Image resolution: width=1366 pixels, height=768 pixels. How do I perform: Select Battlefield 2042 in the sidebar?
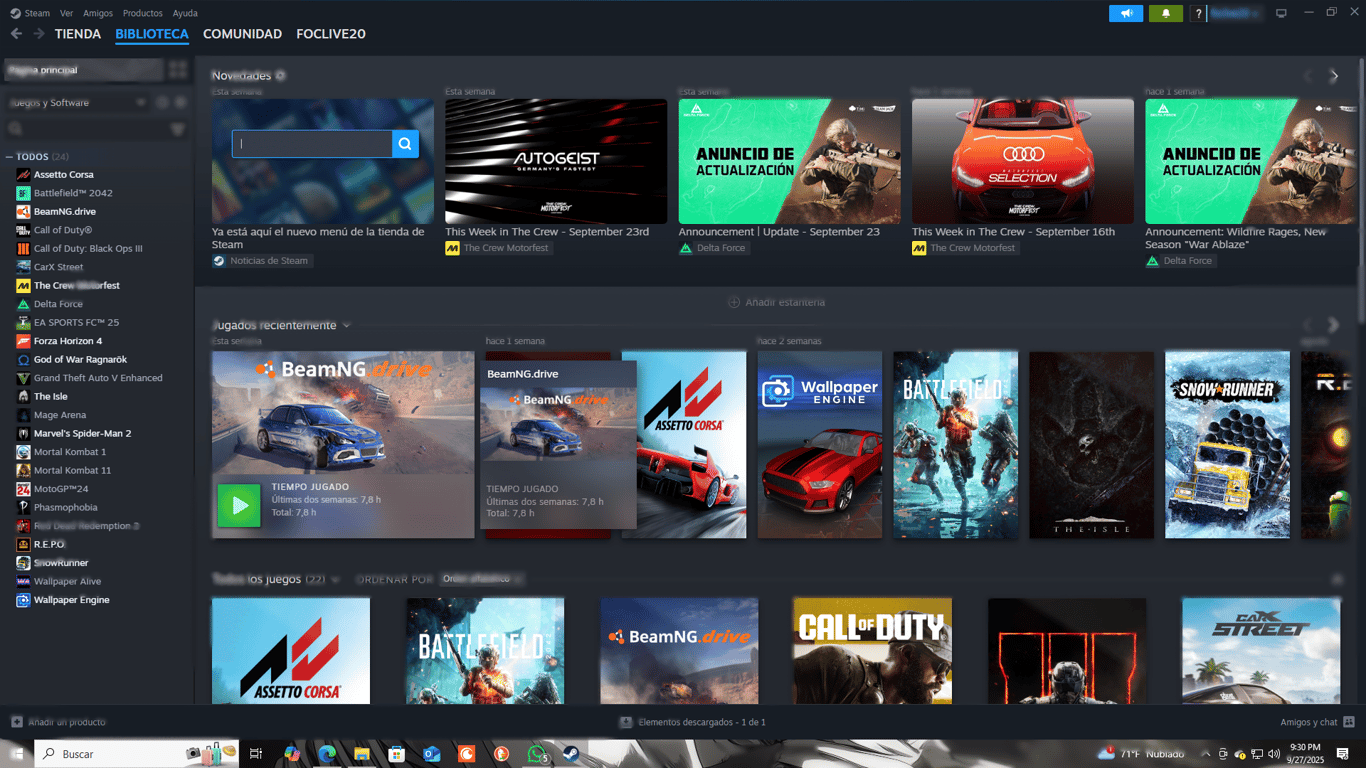(x=73, y=193)
